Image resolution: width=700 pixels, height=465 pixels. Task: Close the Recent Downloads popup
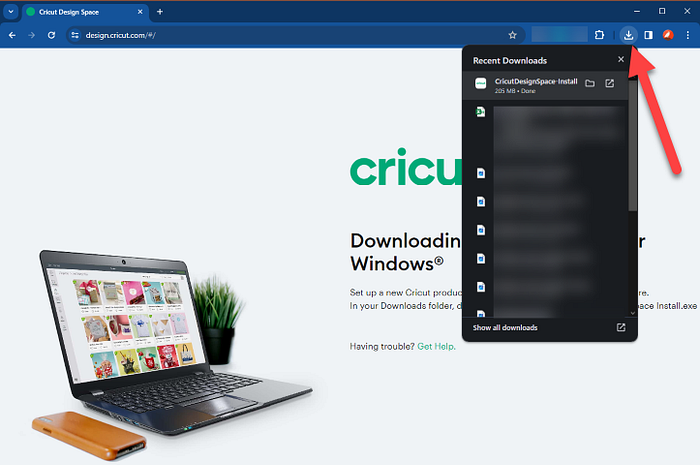tap(621, 59)
